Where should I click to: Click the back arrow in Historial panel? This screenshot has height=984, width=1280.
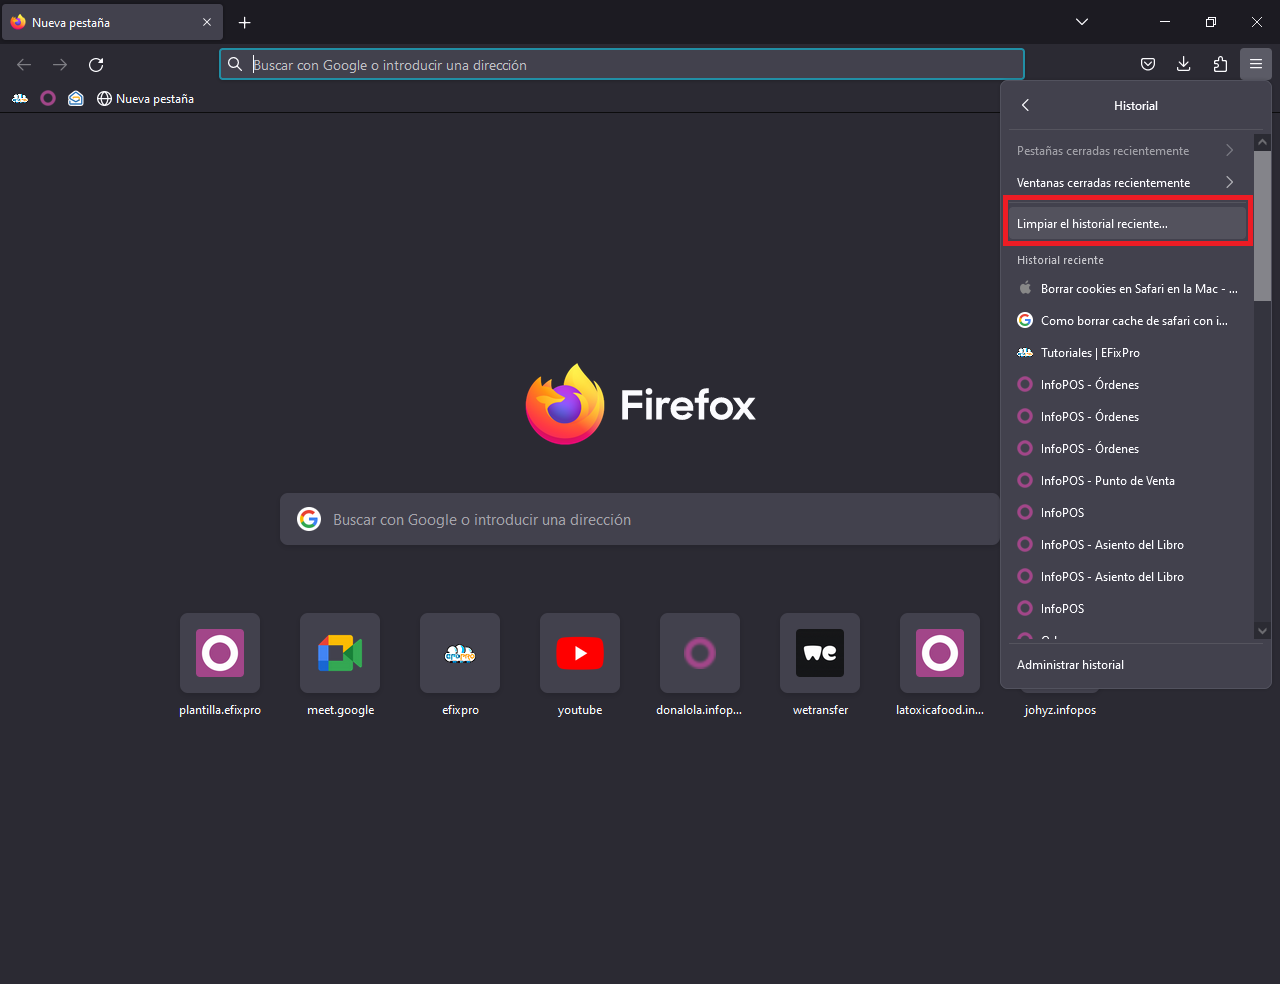pyautogui.click(x=1025, y=105)
